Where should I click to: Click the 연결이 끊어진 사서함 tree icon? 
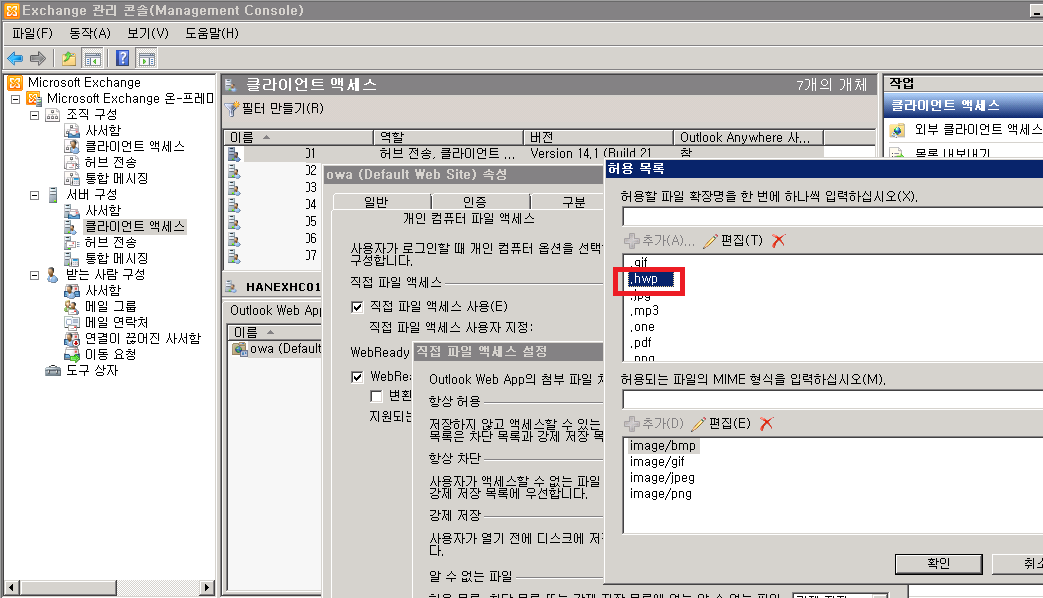[72, 339]
